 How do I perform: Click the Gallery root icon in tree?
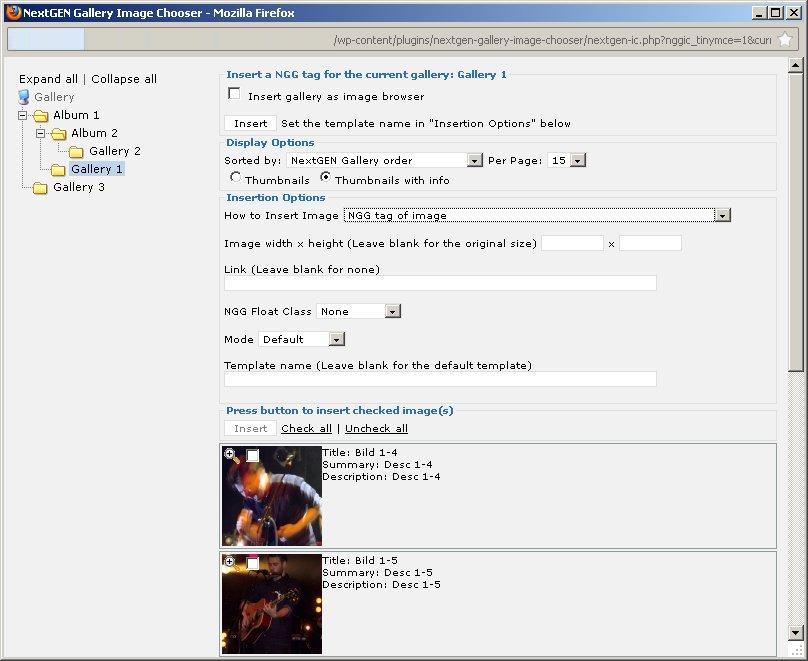click(24, 97)
